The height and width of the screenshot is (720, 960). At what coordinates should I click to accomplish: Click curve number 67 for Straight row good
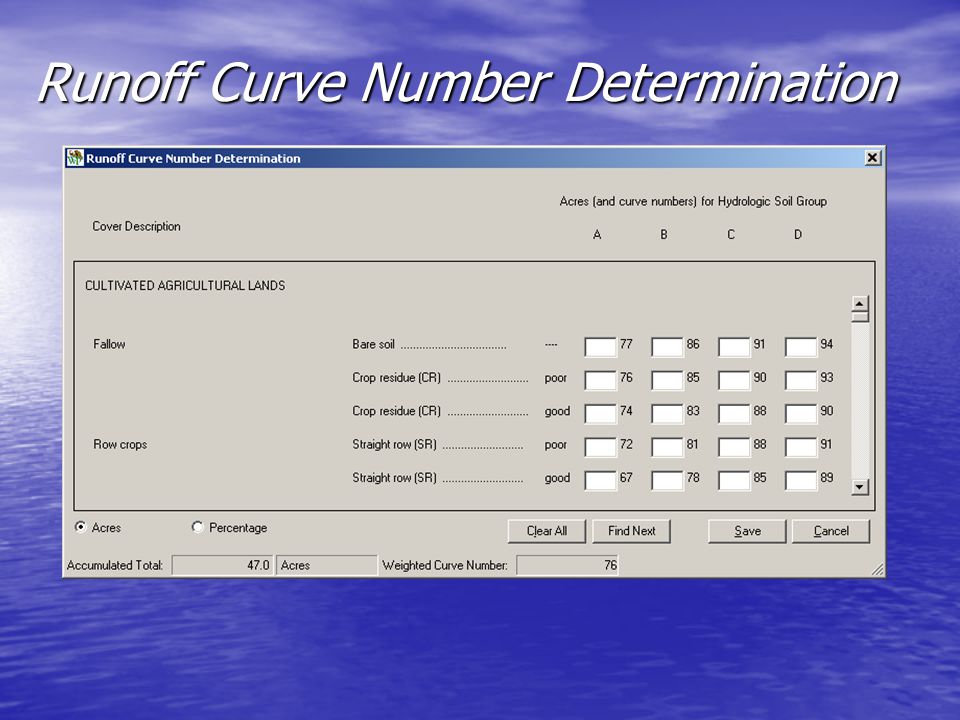(x=626, y=478)
